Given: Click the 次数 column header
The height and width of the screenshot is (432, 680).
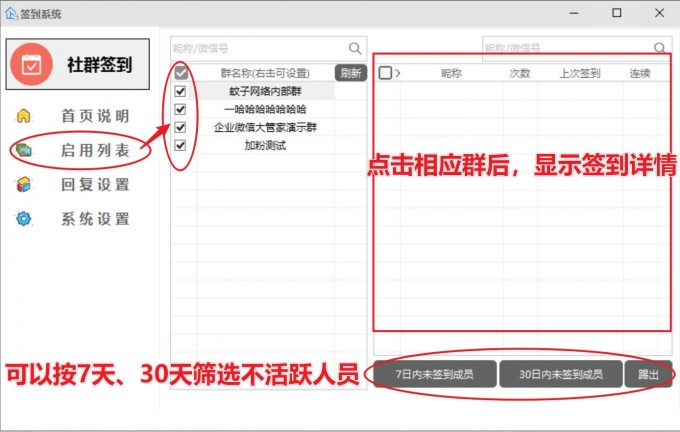Looking at the screenshot, I should 520,73.
